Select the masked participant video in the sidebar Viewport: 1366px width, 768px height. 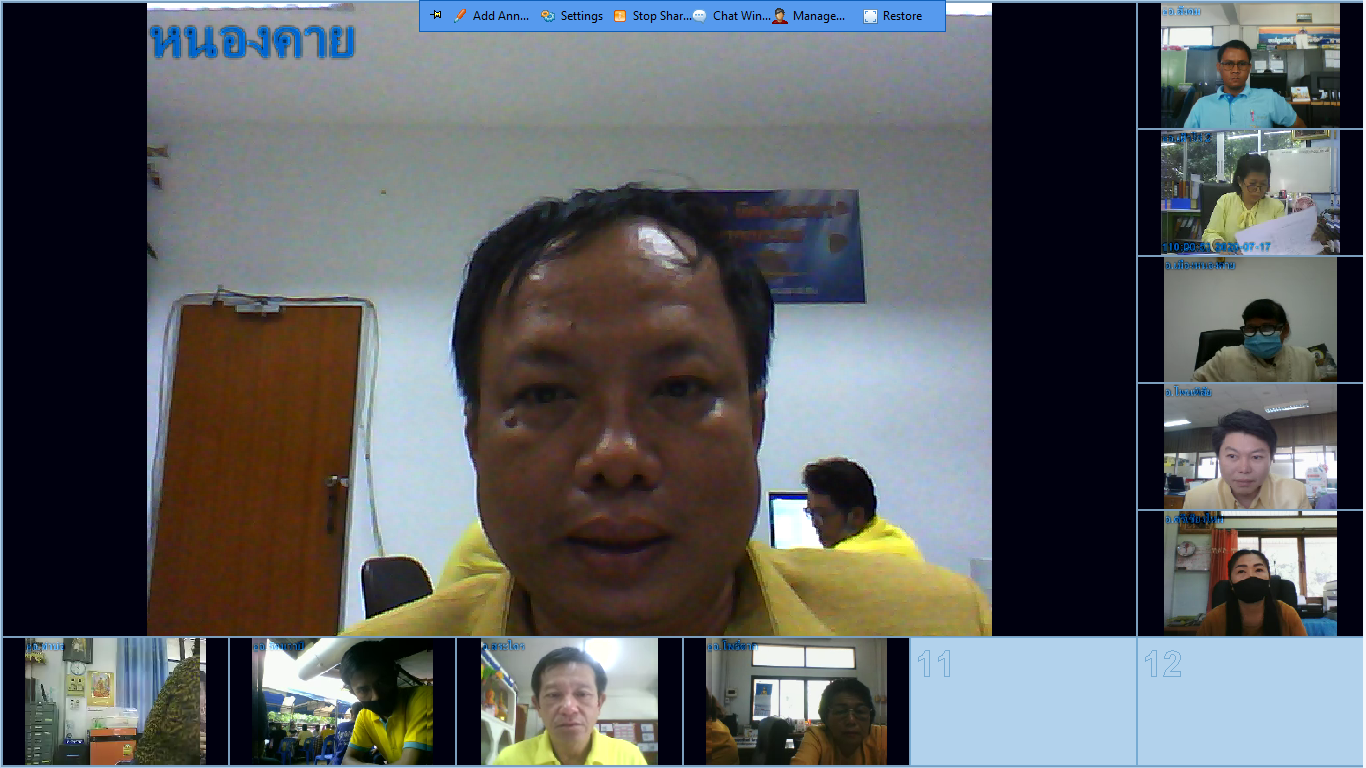1248,320
